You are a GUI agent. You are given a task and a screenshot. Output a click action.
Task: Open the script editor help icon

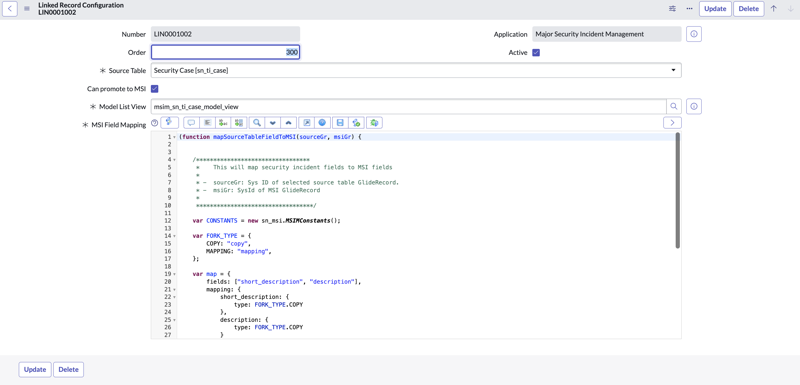coord(322,122)
